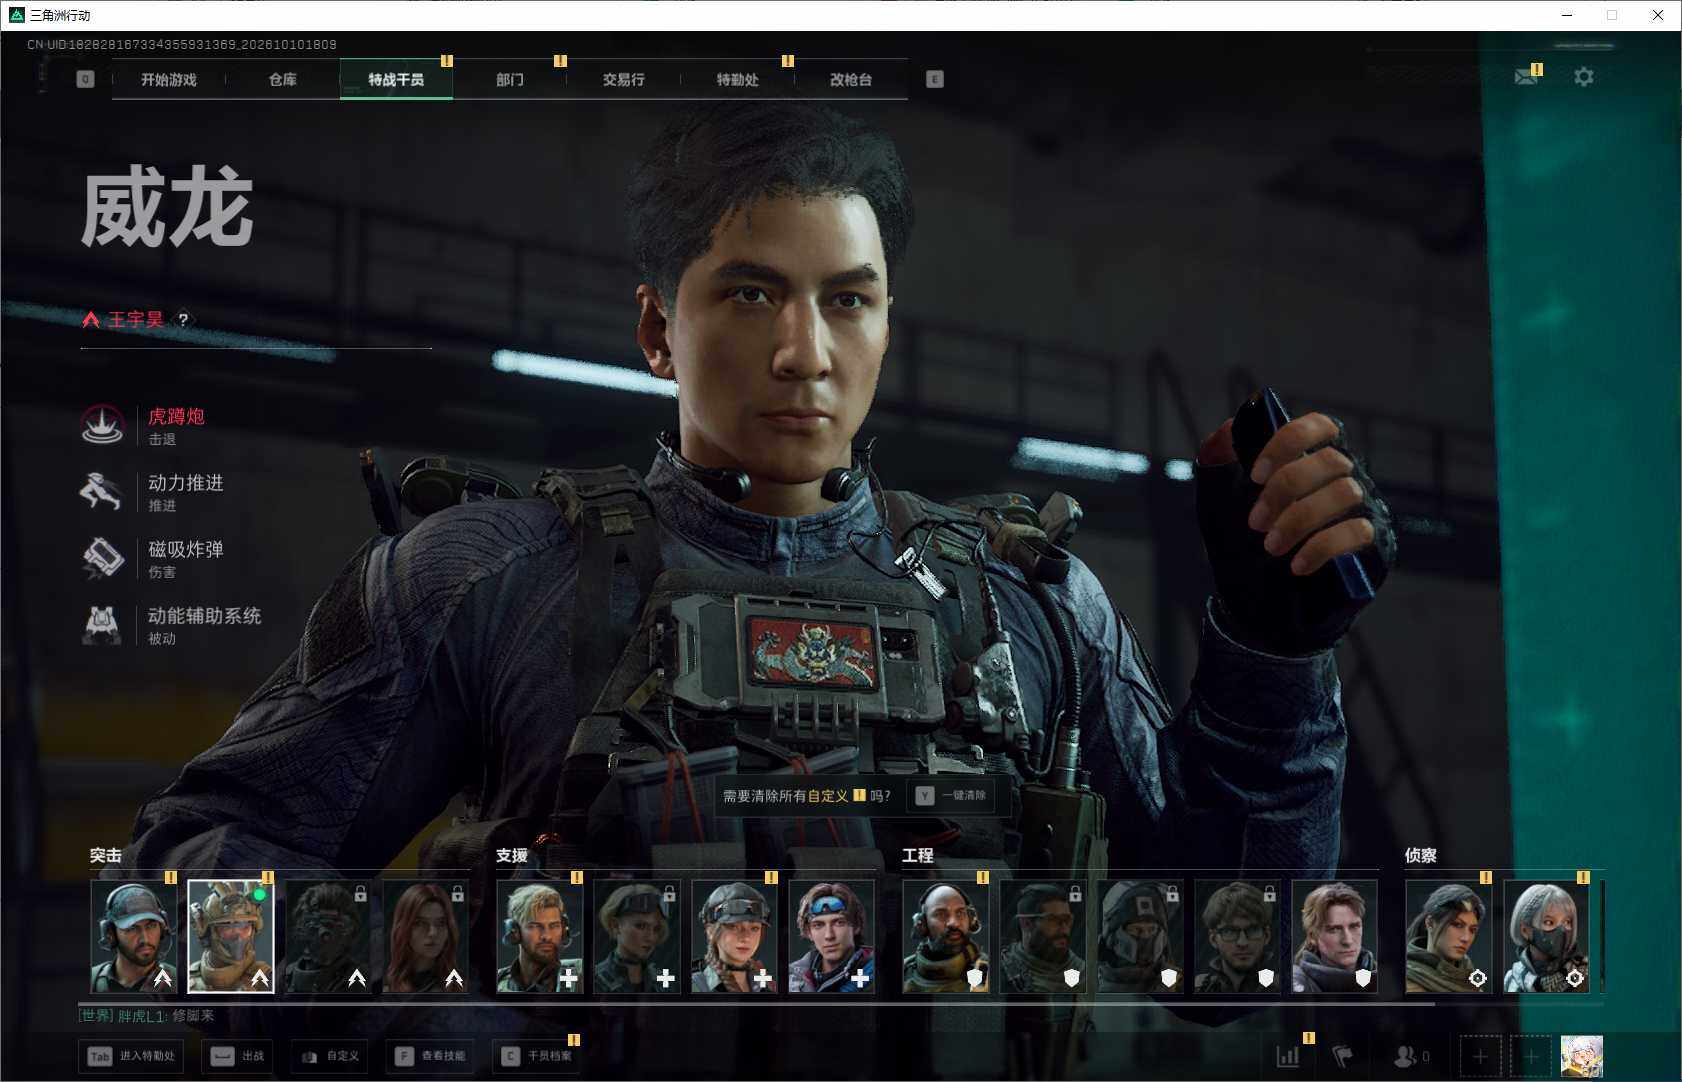Click the empty teammate slot beside the avatar
The image size is (1682, 1082).
click(x=1530, y=1056)
